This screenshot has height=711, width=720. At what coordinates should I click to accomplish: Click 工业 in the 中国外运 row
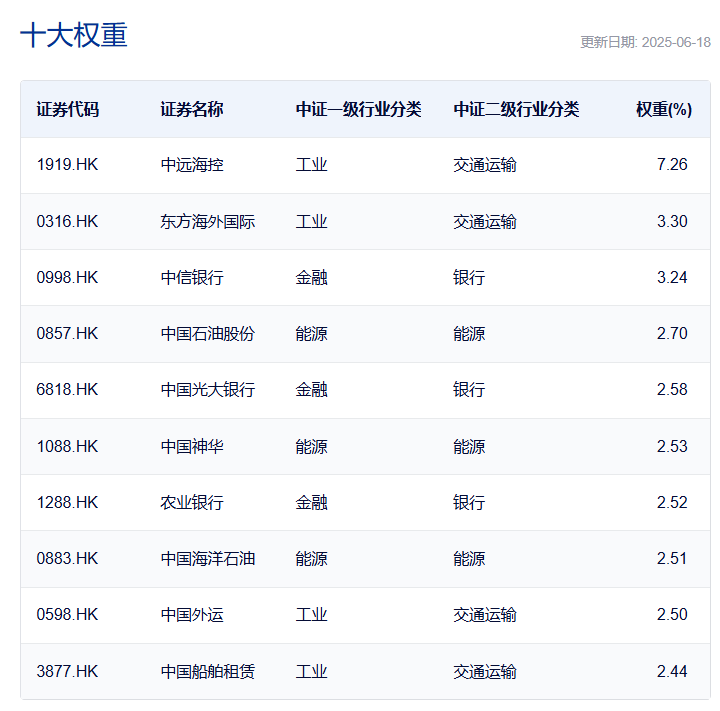pyautogui.click(x=311, y=615)
